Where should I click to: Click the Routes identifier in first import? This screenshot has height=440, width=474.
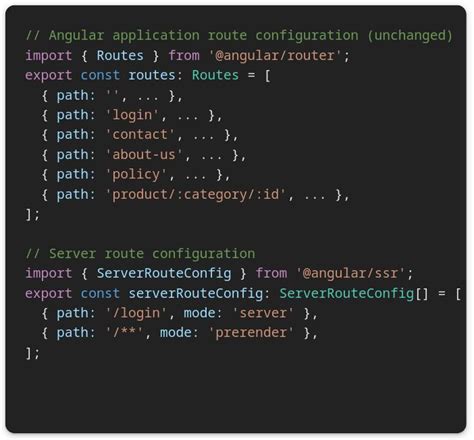click(120, 56)
